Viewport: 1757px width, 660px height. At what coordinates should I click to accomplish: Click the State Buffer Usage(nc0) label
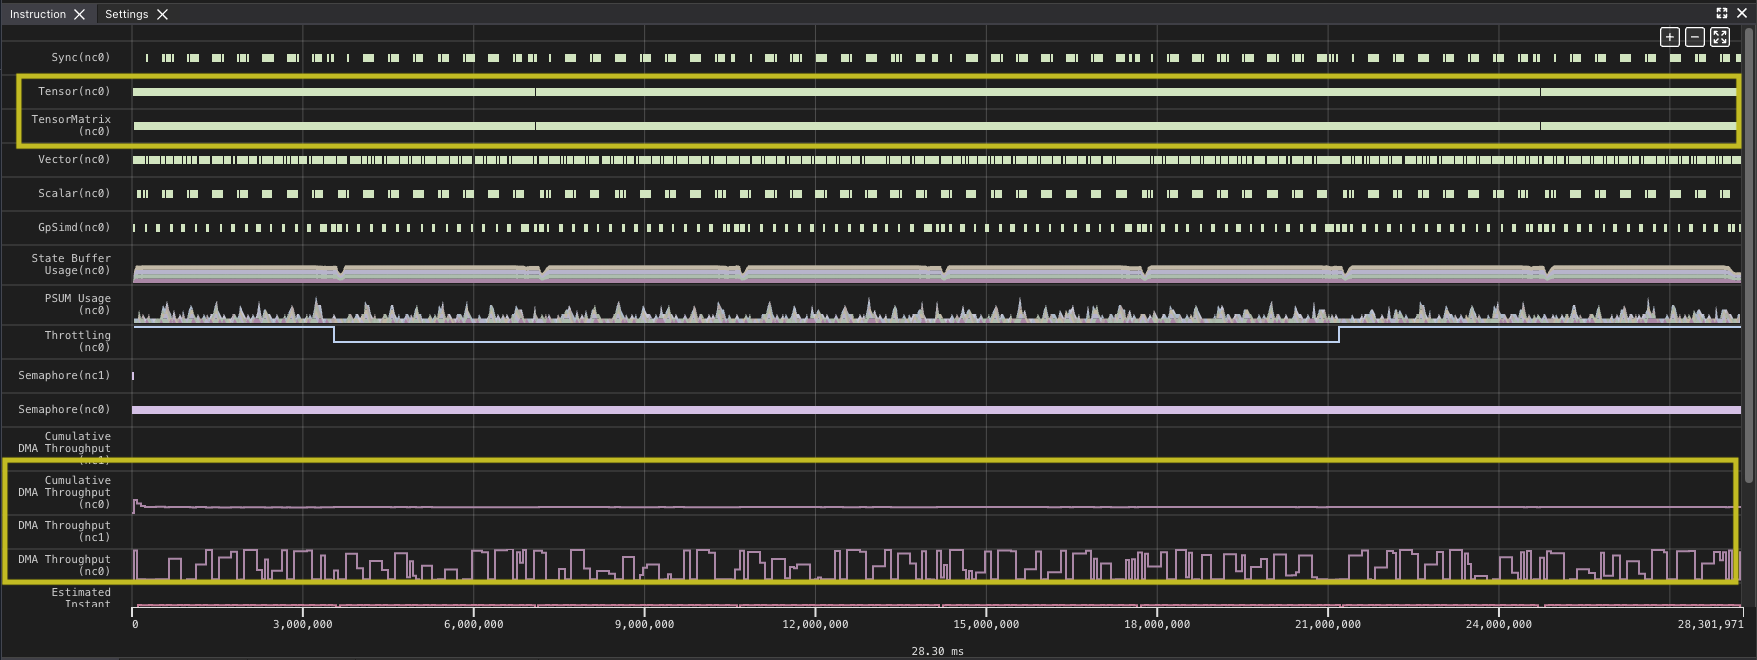click(x=71, y=264)
